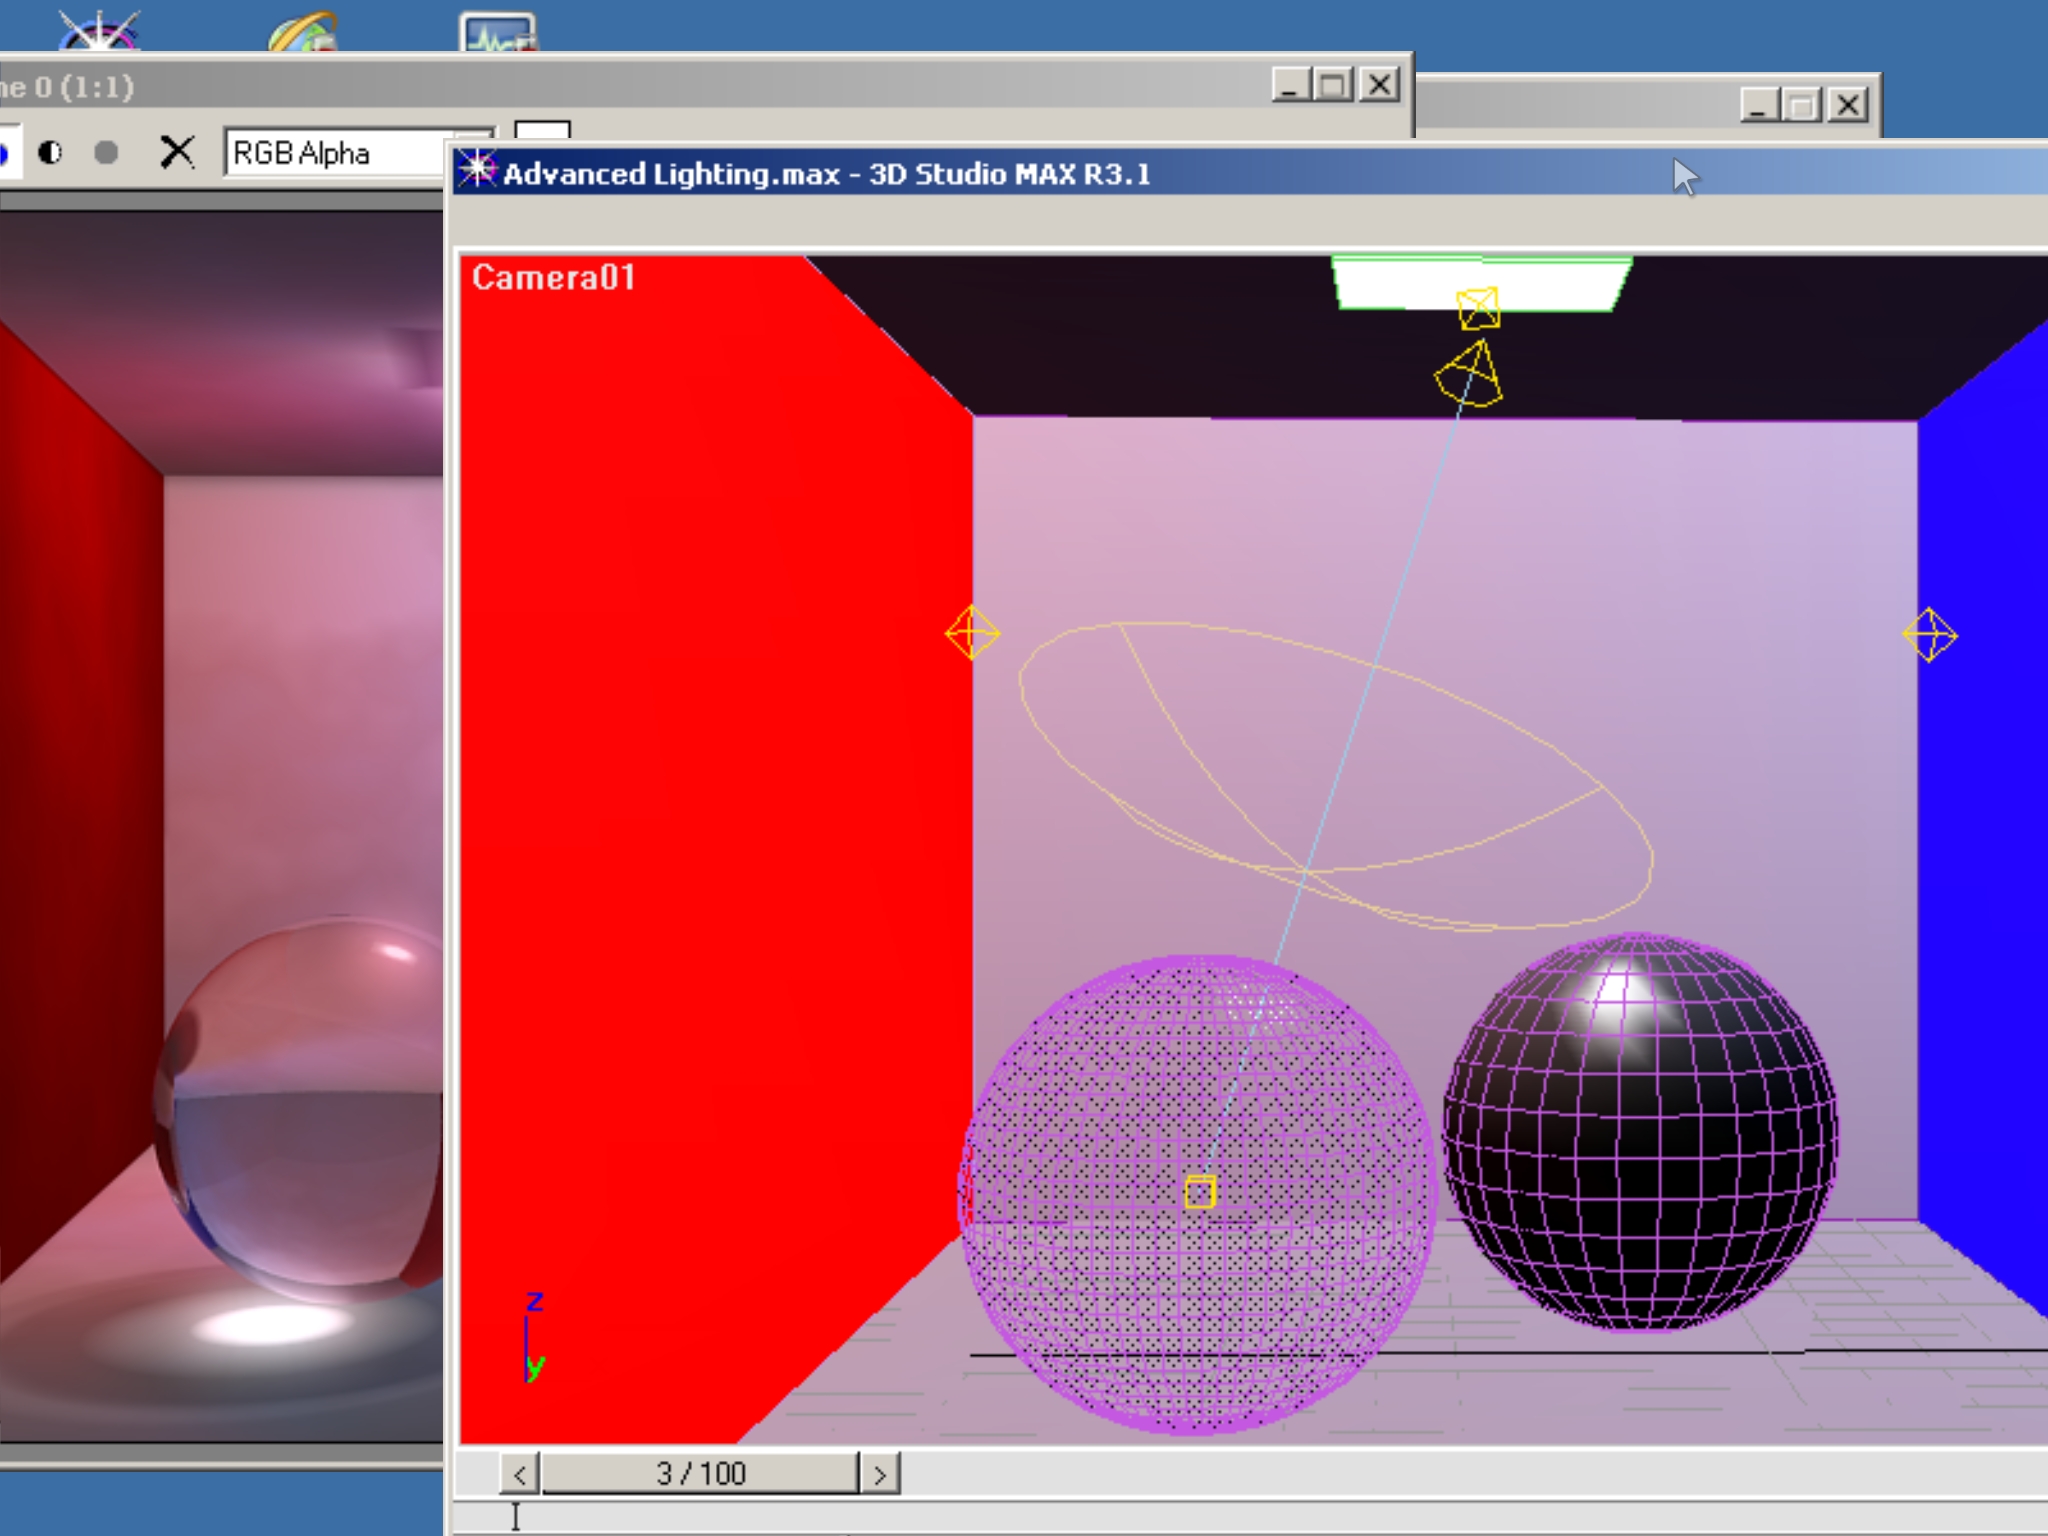Select the spotlight target square in sphere
This screenshot has width=2048, height=1536.
(1199, 1192)
